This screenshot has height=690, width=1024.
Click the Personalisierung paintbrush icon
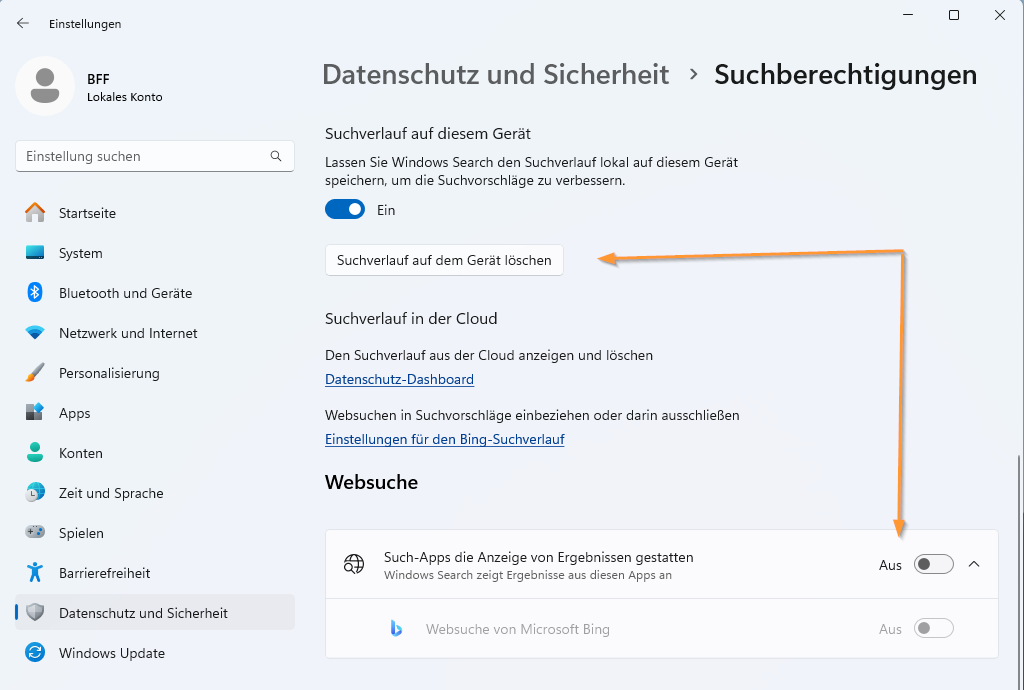[x=35, y=373]
